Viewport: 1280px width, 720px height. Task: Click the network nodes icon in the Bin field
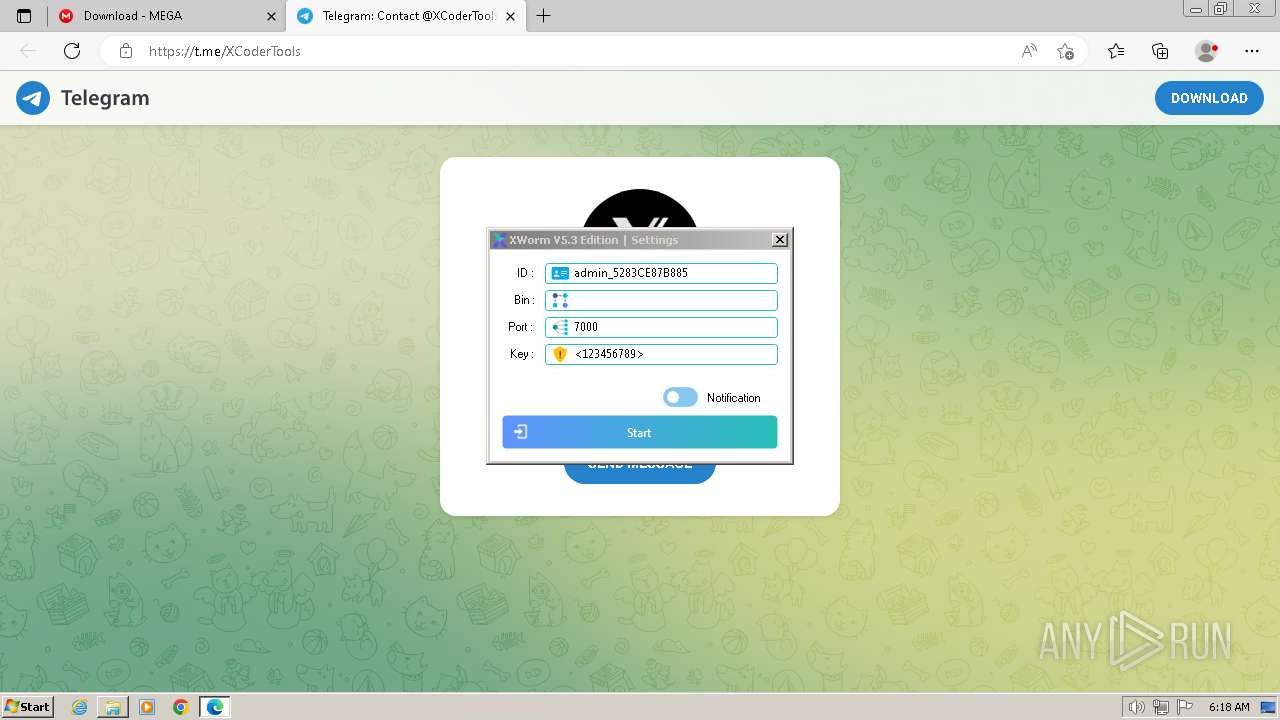pos(560,300)
